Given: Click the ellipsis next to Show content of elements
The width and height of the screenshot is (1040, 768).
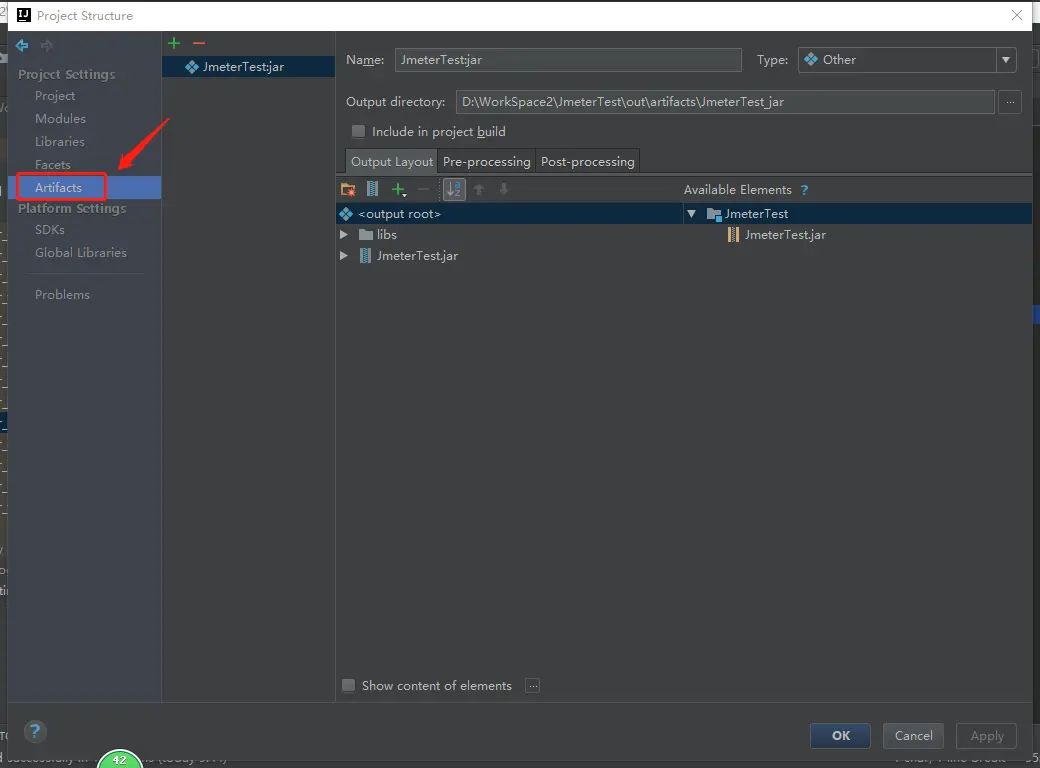Looking at the screenshot, I should tap(533, 686).
